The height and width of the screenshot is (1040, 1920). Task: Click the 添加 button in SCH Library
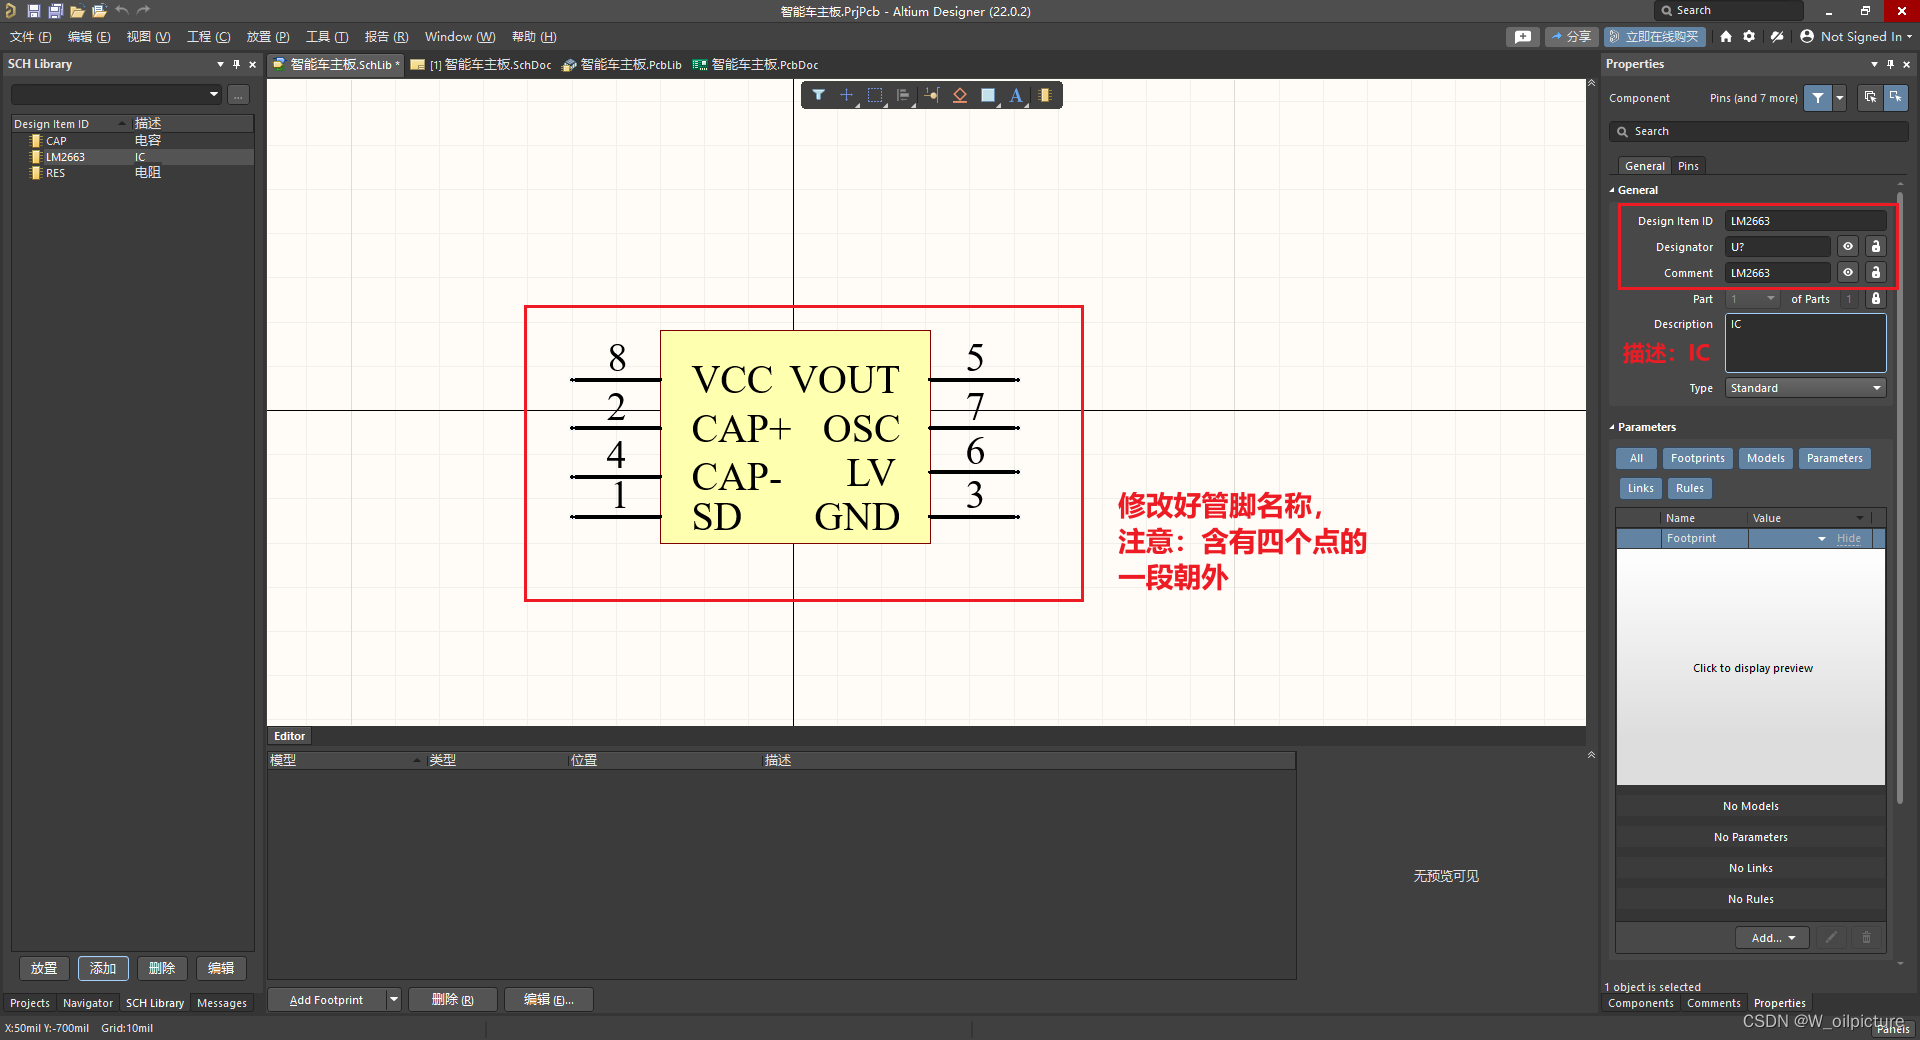coord(103,968)
